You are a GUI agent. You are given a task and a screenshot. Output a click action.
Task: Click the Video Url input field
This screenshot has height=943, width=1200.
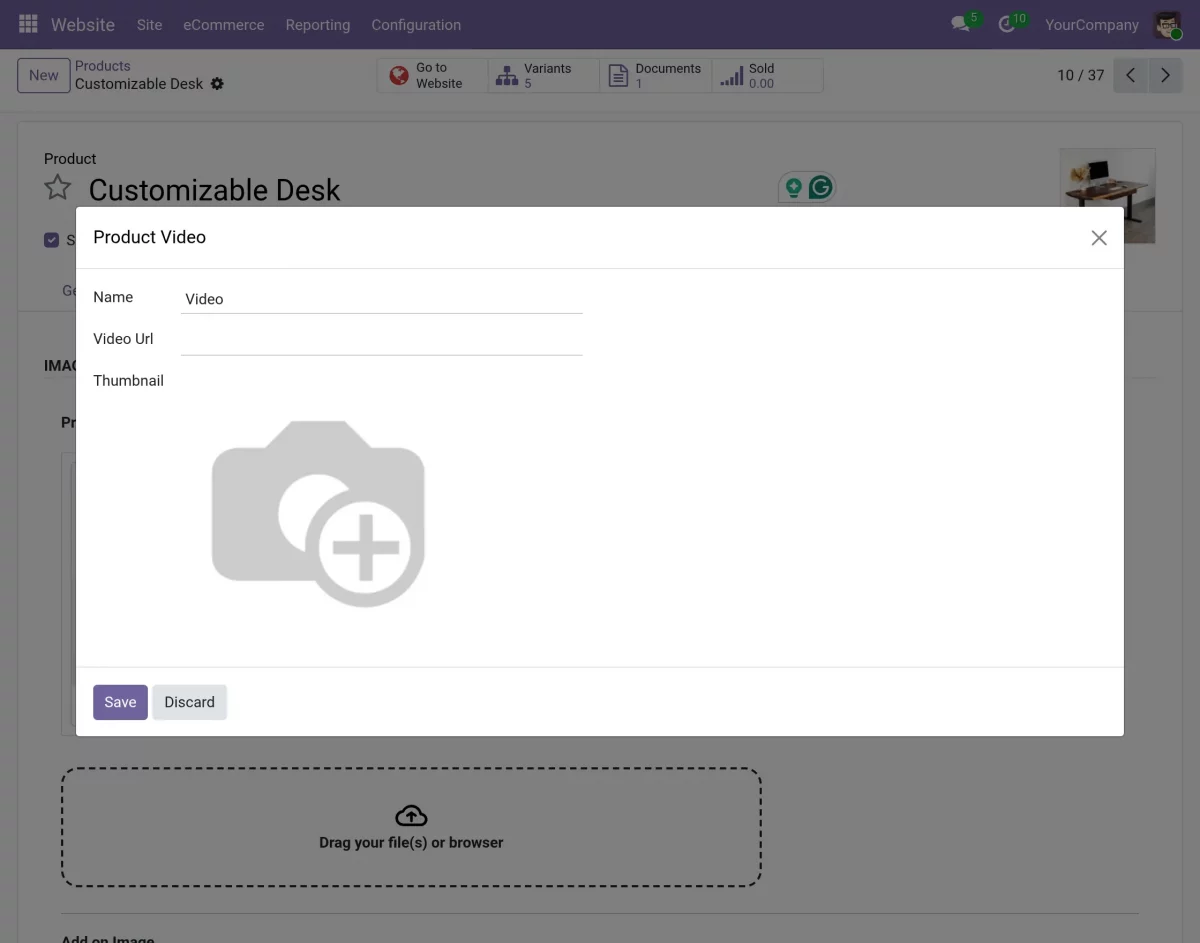(x=382, y=340)
